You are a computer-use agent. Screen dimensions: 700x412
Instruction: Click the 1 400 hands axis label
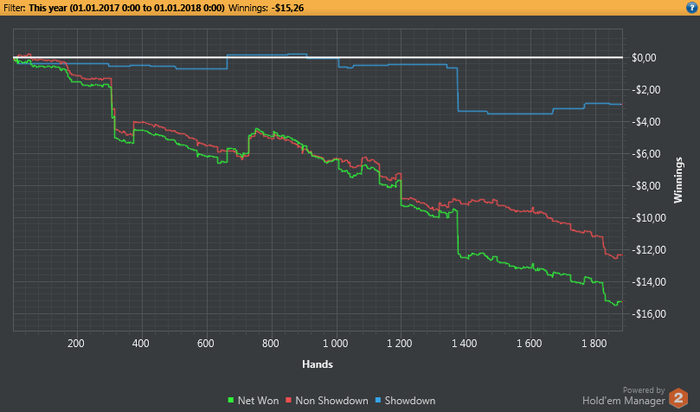(x=465, y=343)
